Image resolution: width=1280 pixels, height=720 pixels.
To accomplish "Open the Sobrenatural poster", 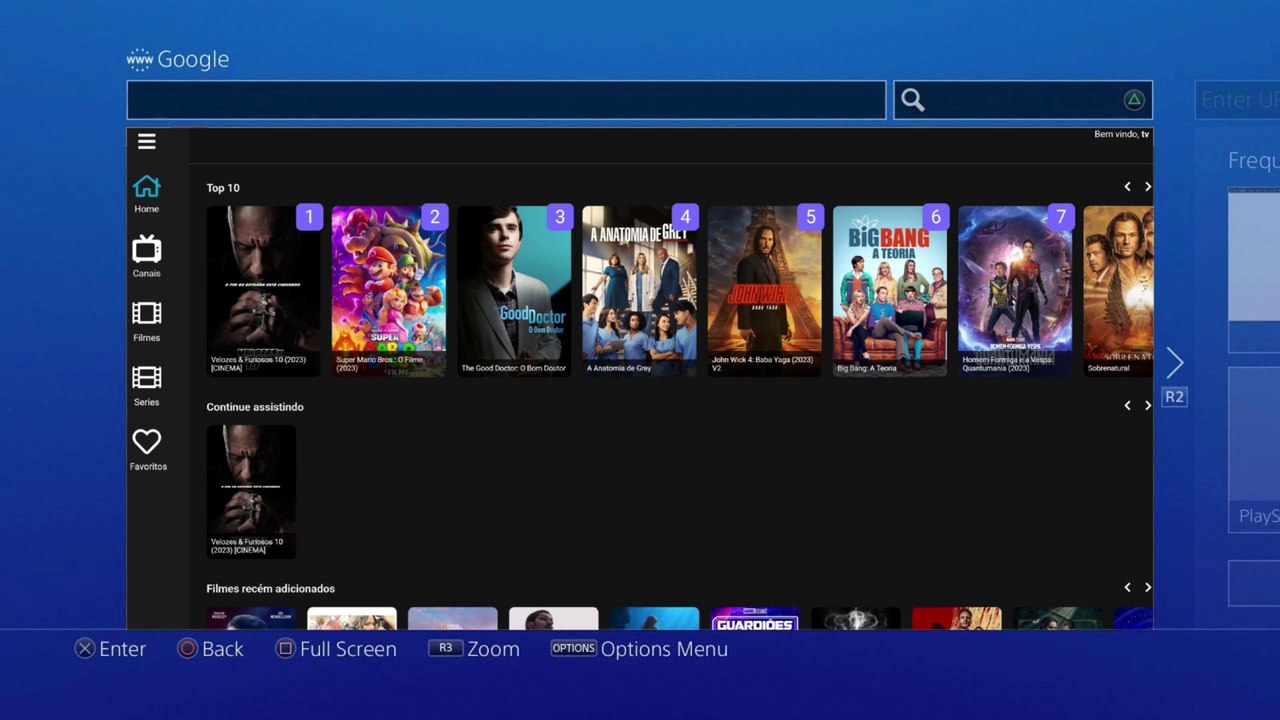I will tap(1118, 291).
